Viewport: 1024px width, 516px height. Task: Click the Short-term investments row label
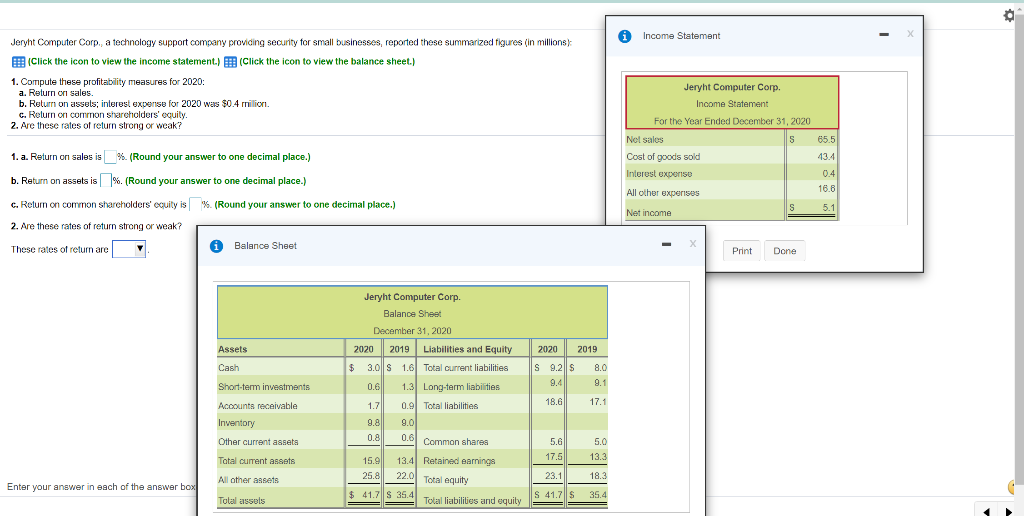(x=264, y=387)
